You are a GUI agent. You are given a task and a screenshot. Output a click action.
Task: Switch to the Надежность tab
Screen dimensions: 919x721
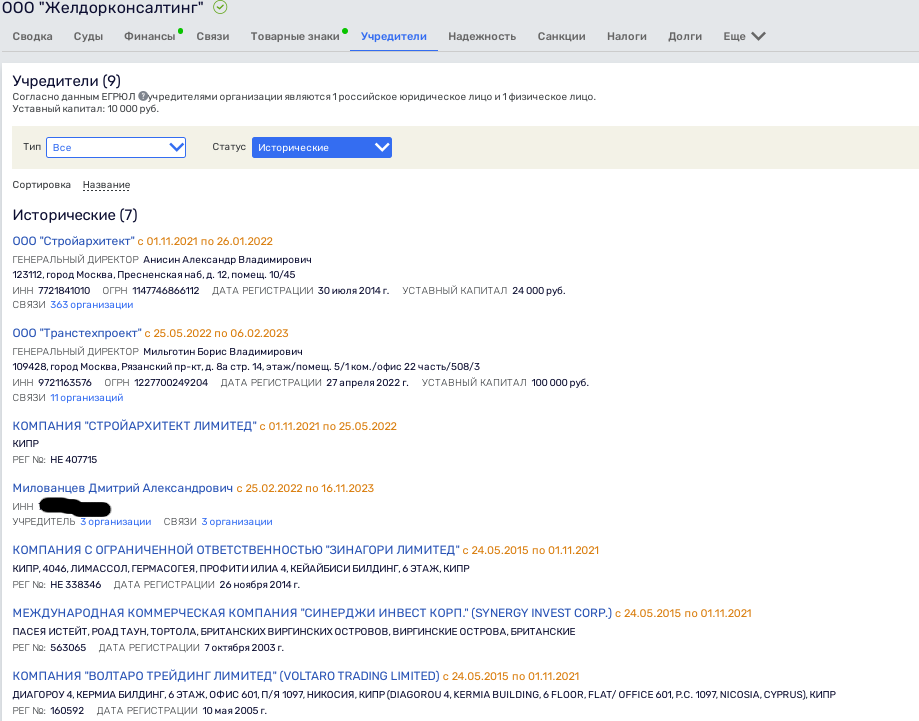(482, 37)
